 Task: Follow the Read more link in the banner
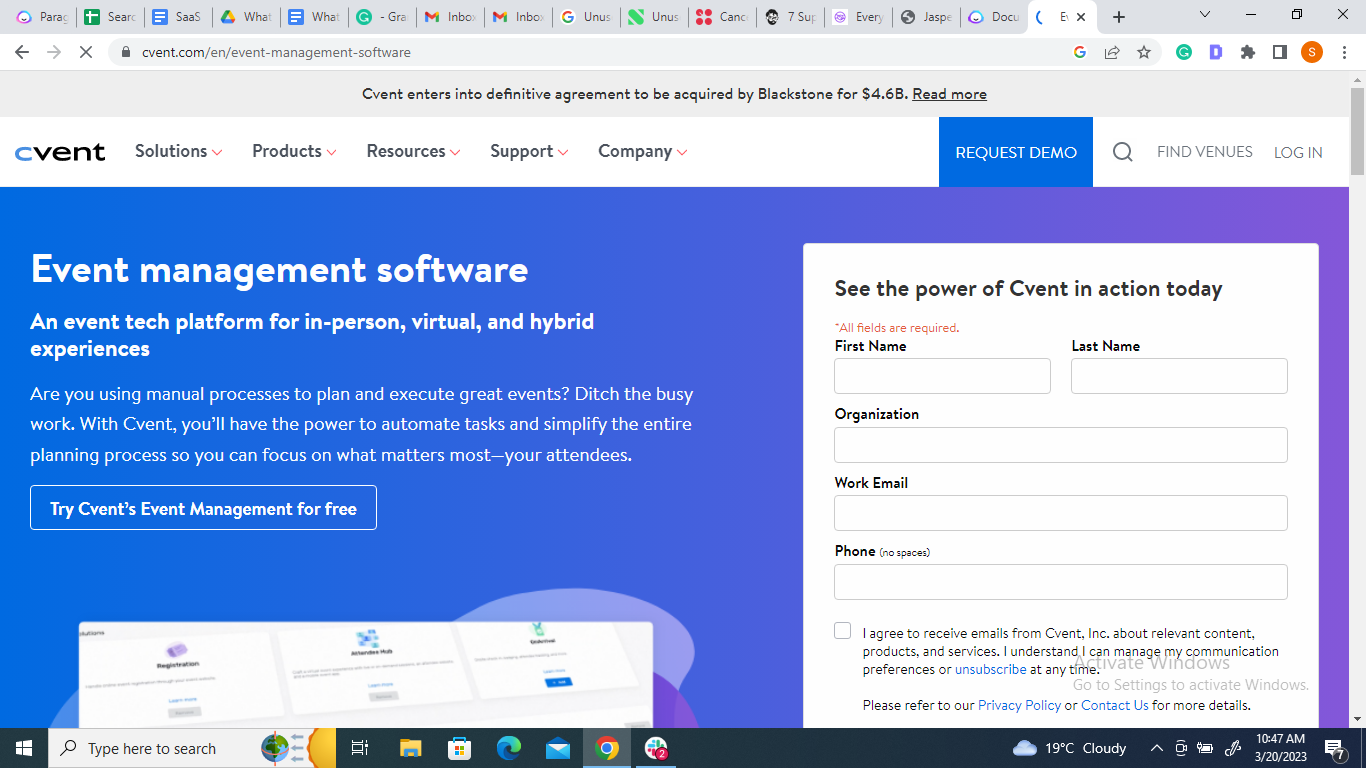click(x=949, y=94)
